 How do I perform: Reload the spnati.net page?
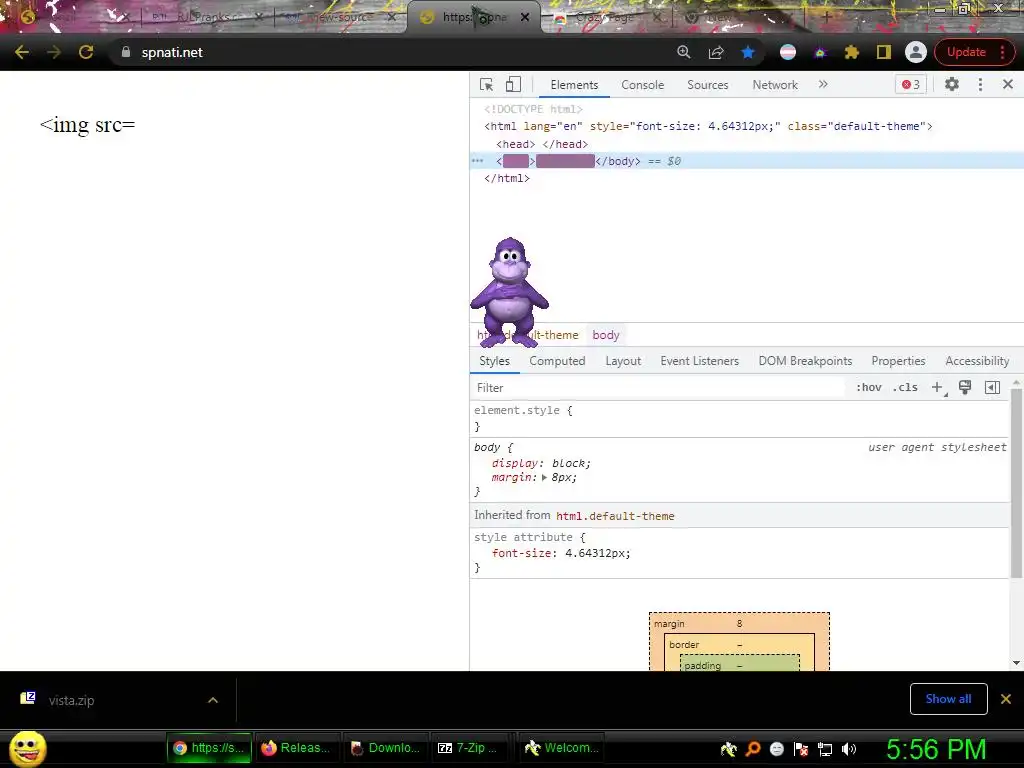pos(86,52)
